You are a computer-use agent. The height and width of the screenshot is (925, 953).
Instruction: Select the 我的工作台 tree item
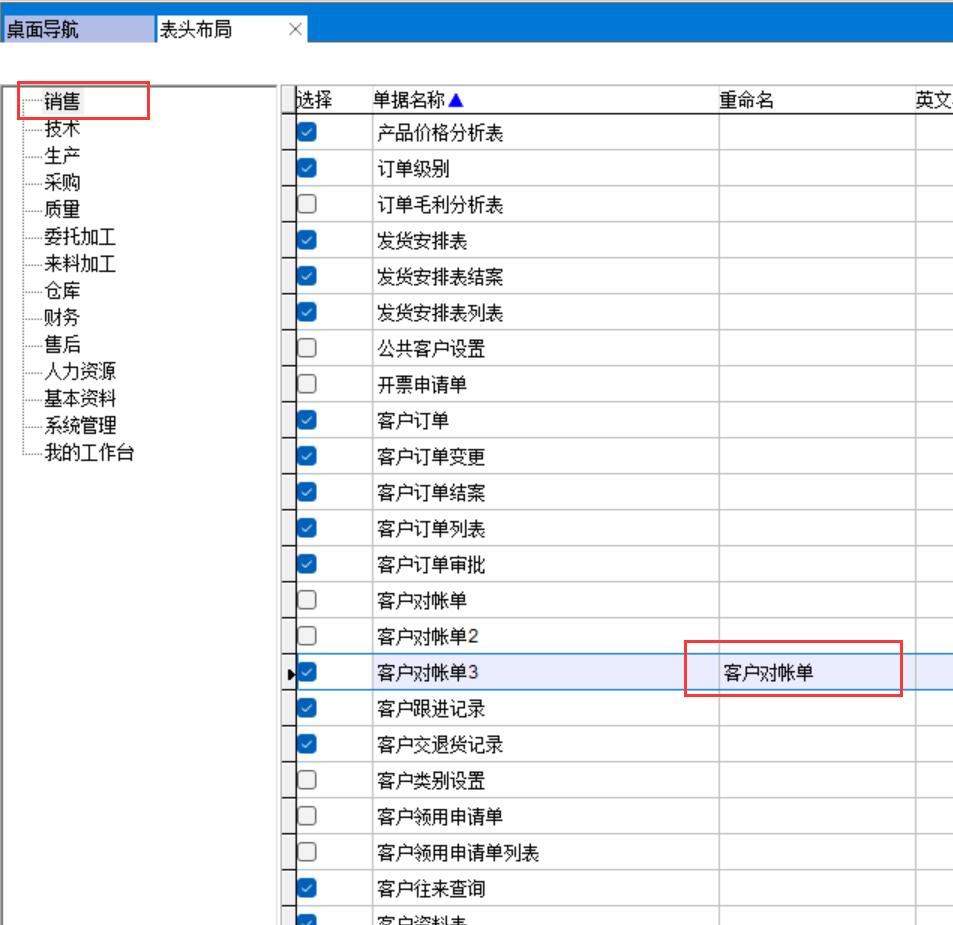89,453
